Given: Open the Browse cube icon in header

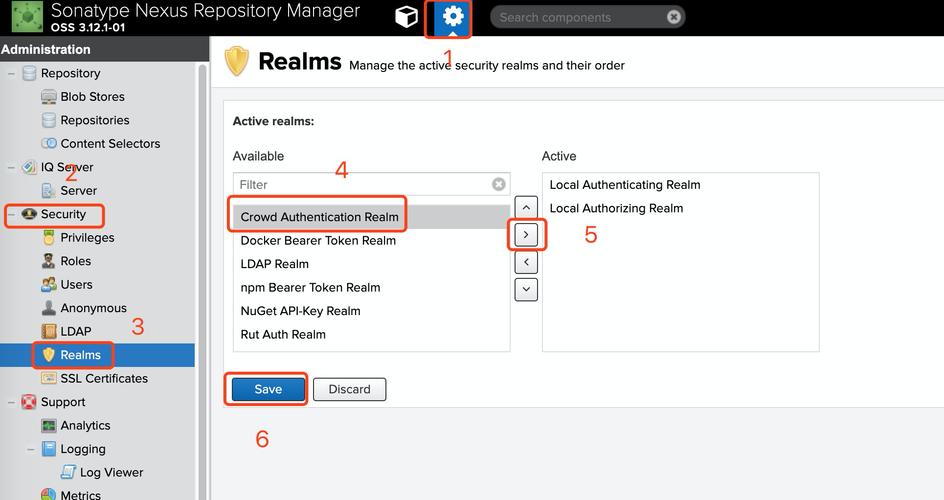Looking at the screenshot, I should click(x=406, y=17).
